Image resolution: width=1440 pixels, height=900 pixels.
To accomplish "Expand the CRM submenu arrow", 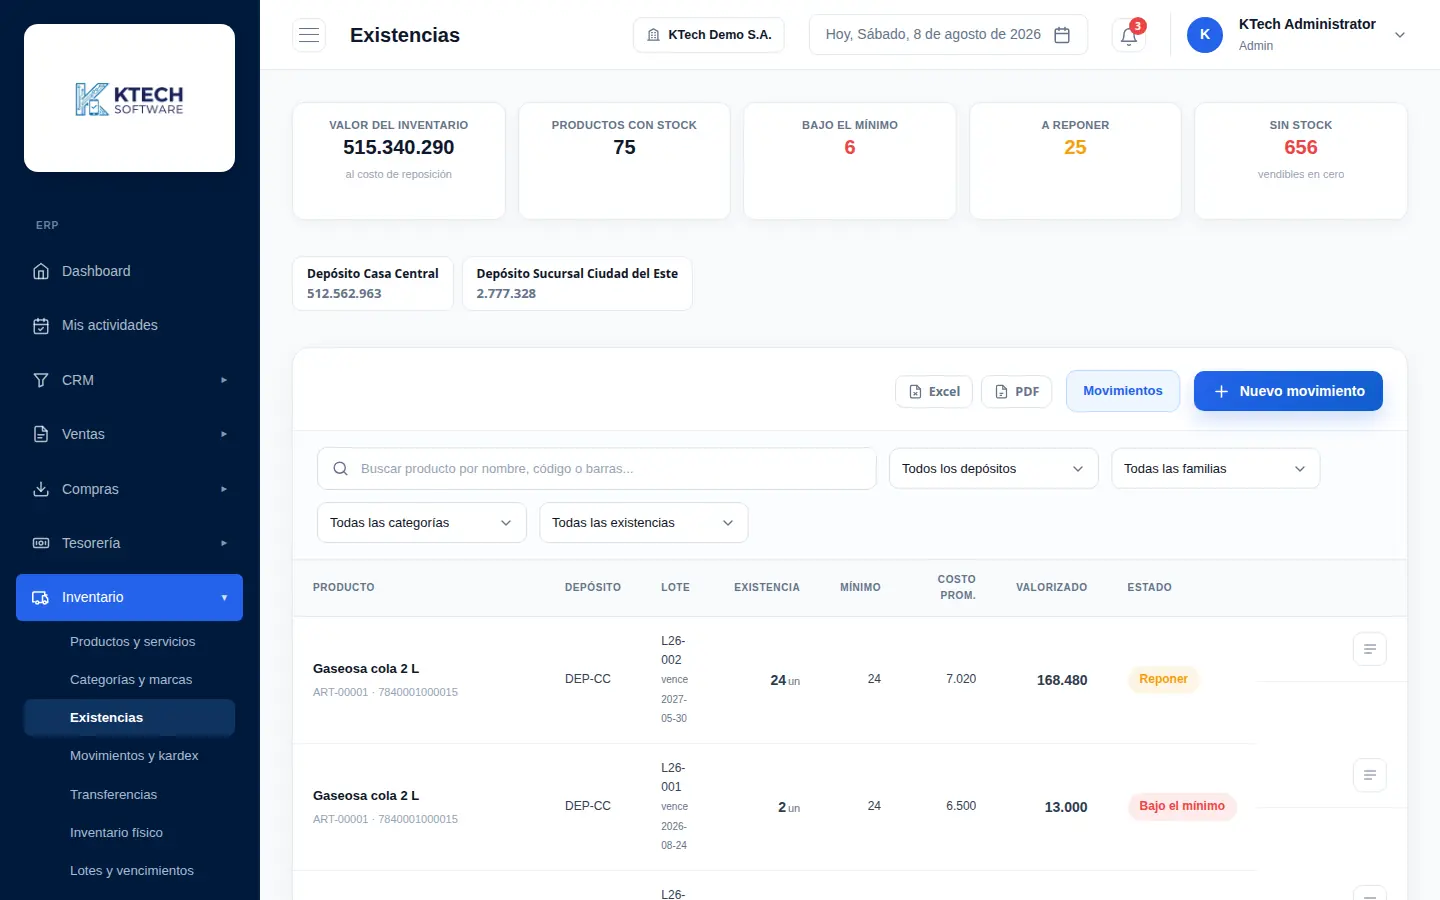I will click(224, 380).
